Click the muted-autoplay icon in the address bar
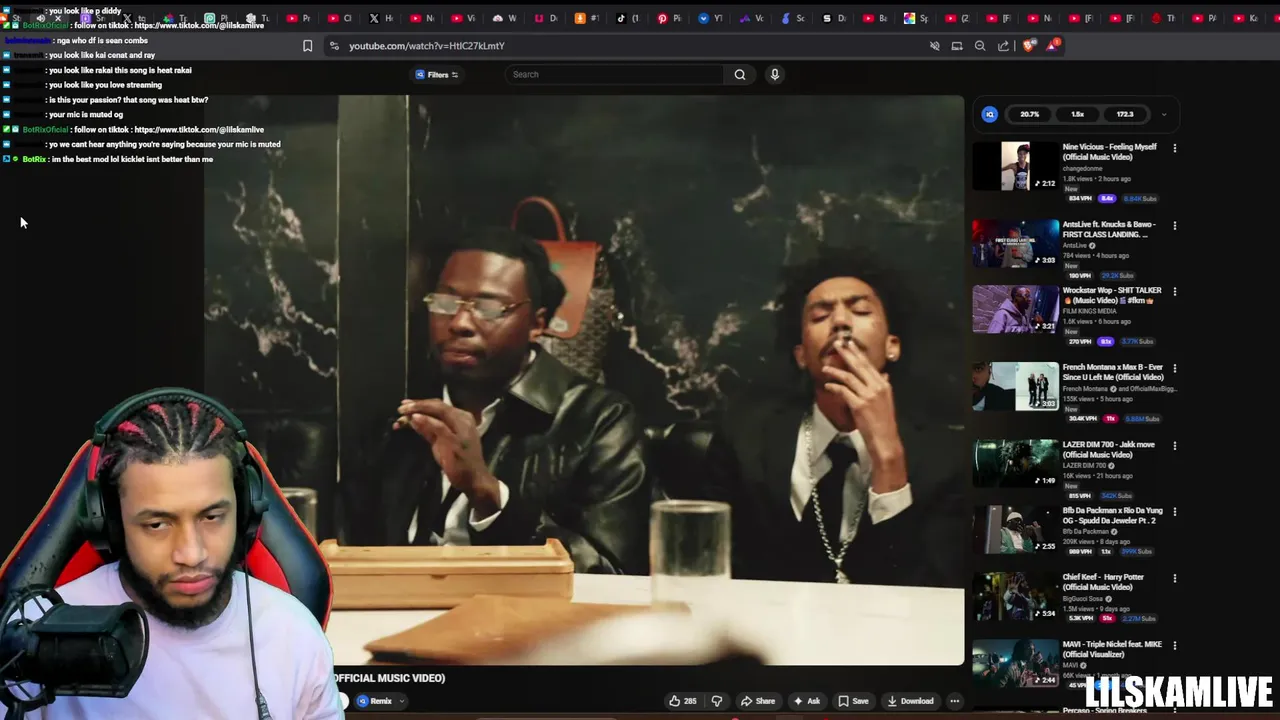Viewport: 1280px width, 720px height. click(x=935, y=46)
